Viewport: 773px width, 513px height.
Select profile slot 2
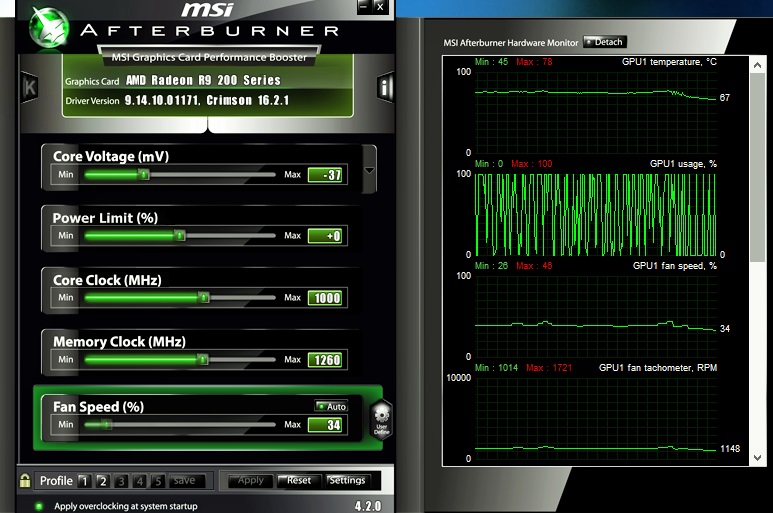[x=103, y=481]
